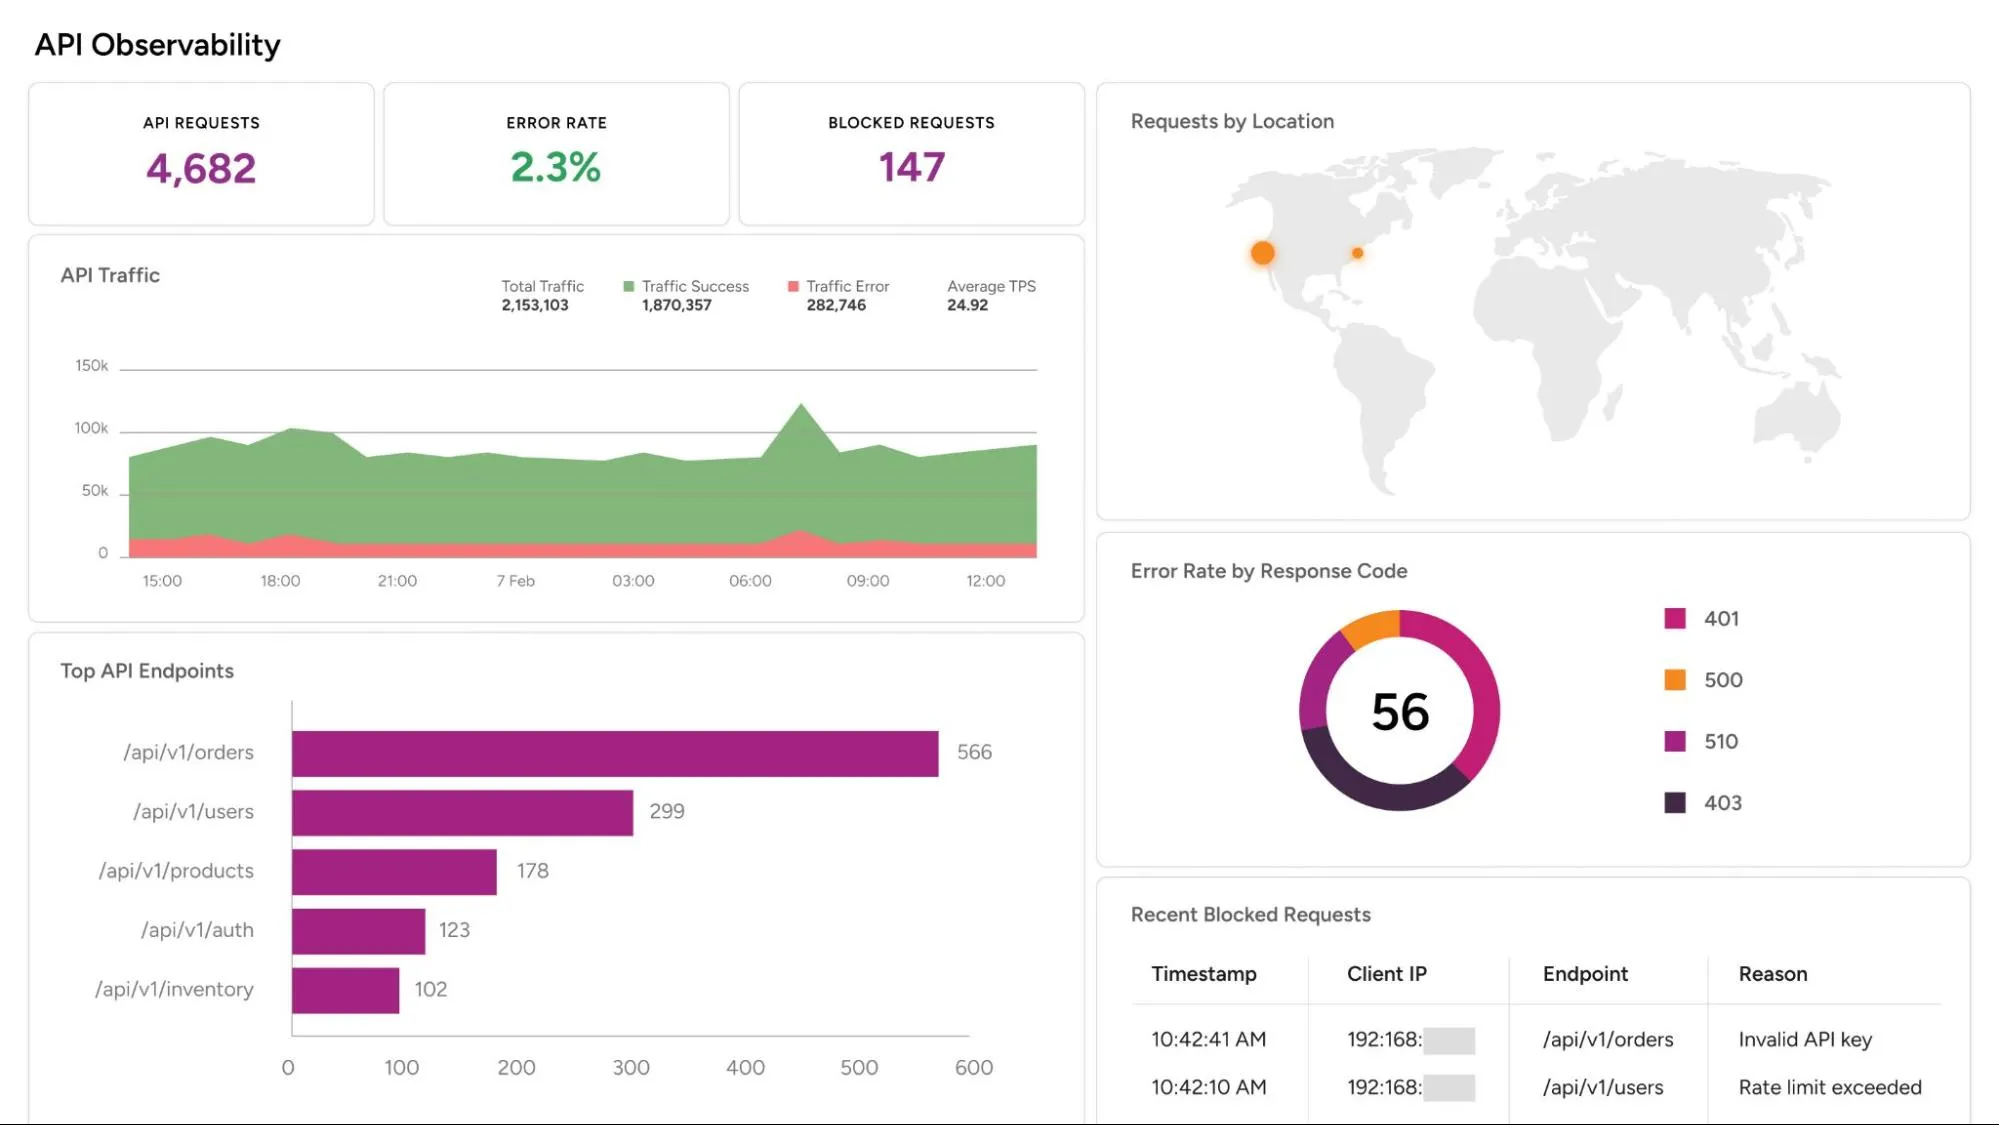The height and width of the screenshot is (1125, 1999).
Task: Click the small orange east coast map dot
Action: (x=1357, y=253)
